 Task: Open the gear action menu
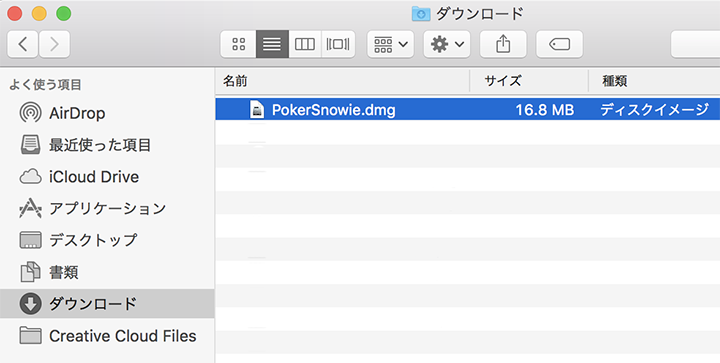pos(447,44)
